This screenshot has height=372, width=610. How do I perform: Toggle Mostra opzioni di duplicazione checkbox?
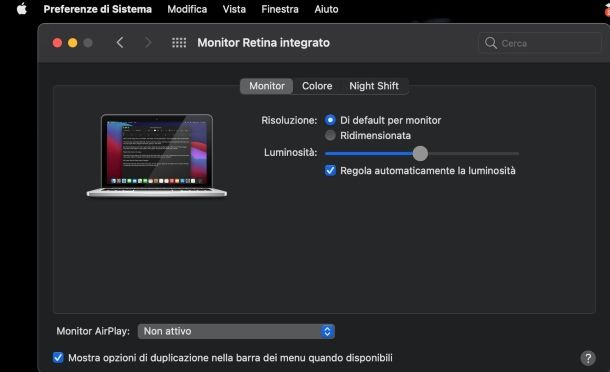click(58, 358)
